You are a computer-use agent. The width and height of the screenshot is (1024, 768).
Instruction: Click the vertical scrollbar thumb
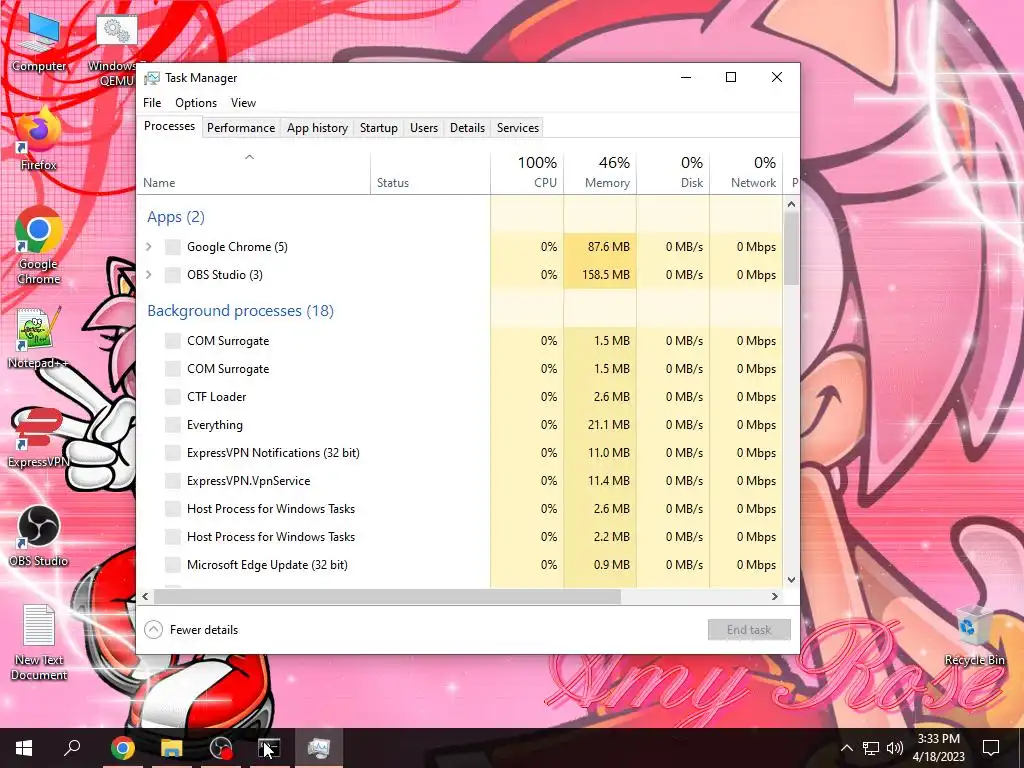tap(792, 248)
